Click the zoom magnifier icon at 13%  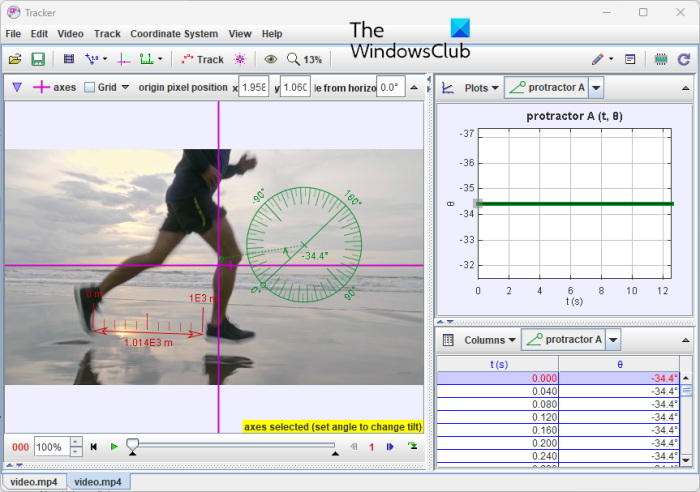coord(293,60)
